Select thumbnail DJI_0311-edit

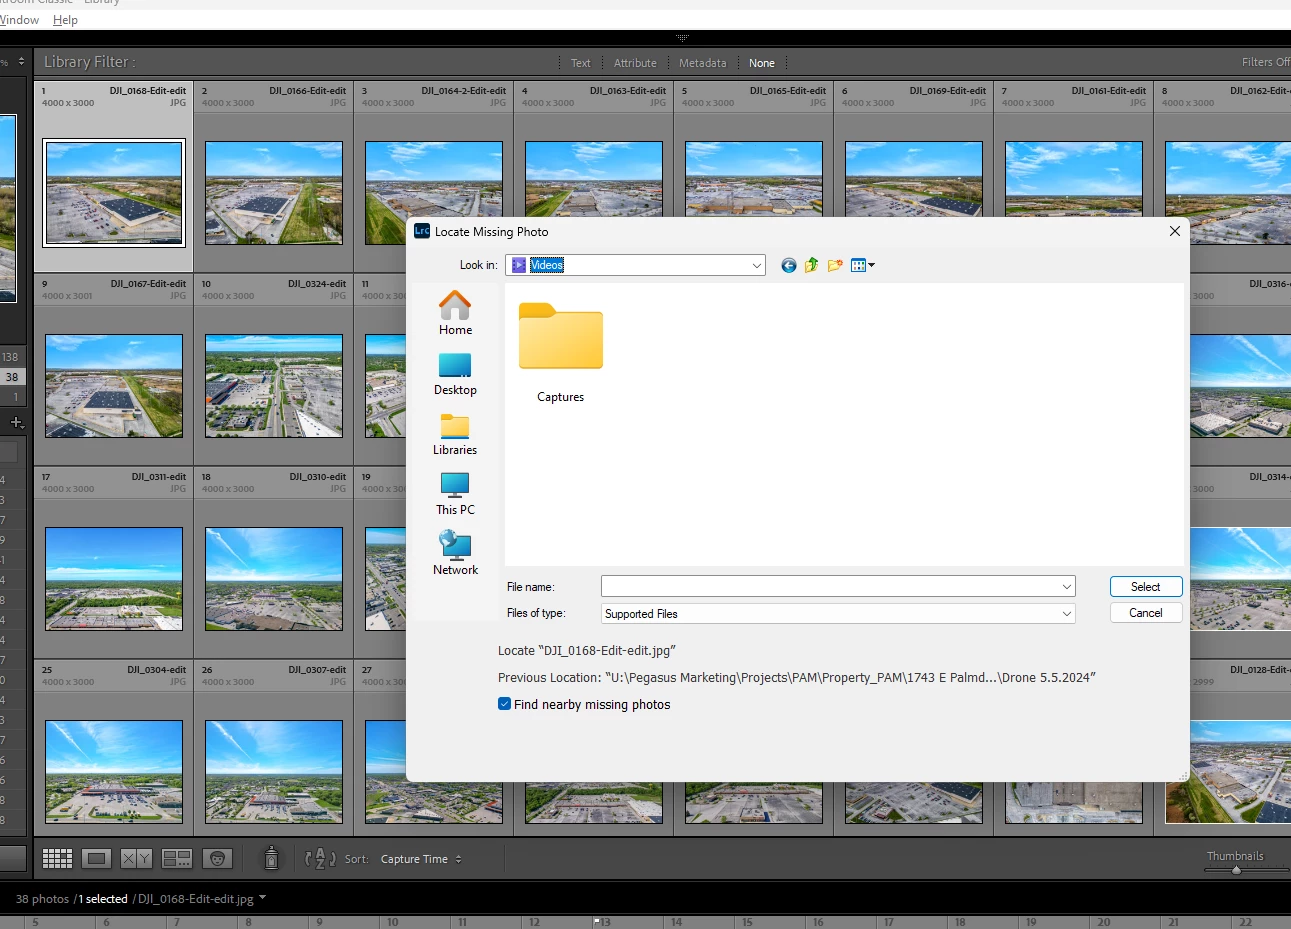click(114, 579)
